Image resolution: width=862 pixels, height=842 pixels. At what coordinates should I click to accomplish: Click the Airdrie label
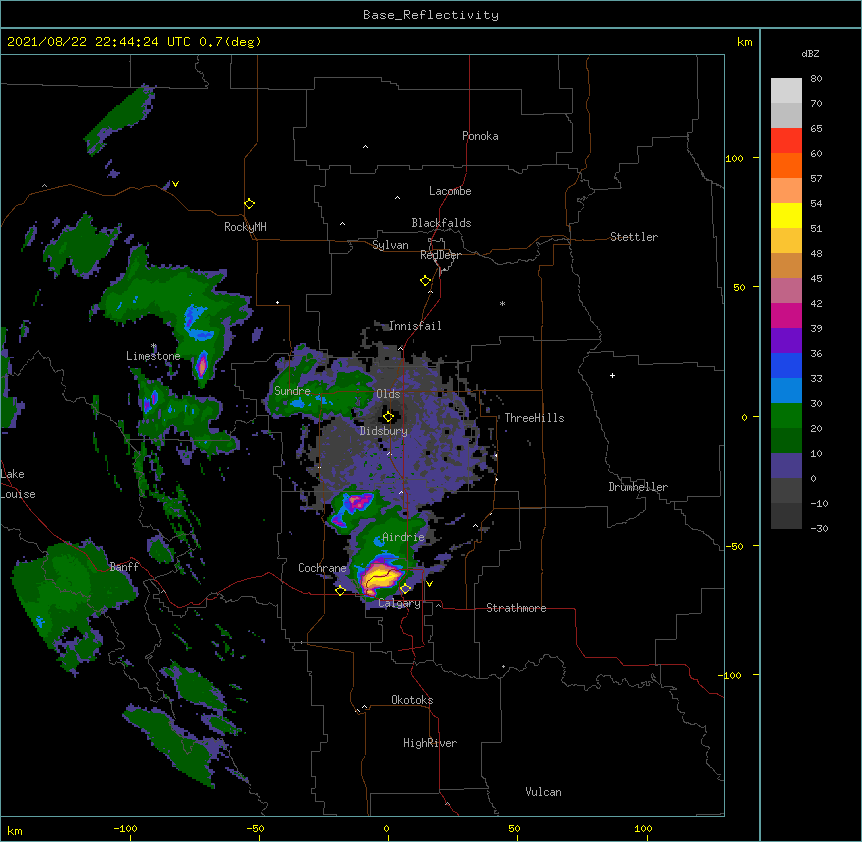403,537
